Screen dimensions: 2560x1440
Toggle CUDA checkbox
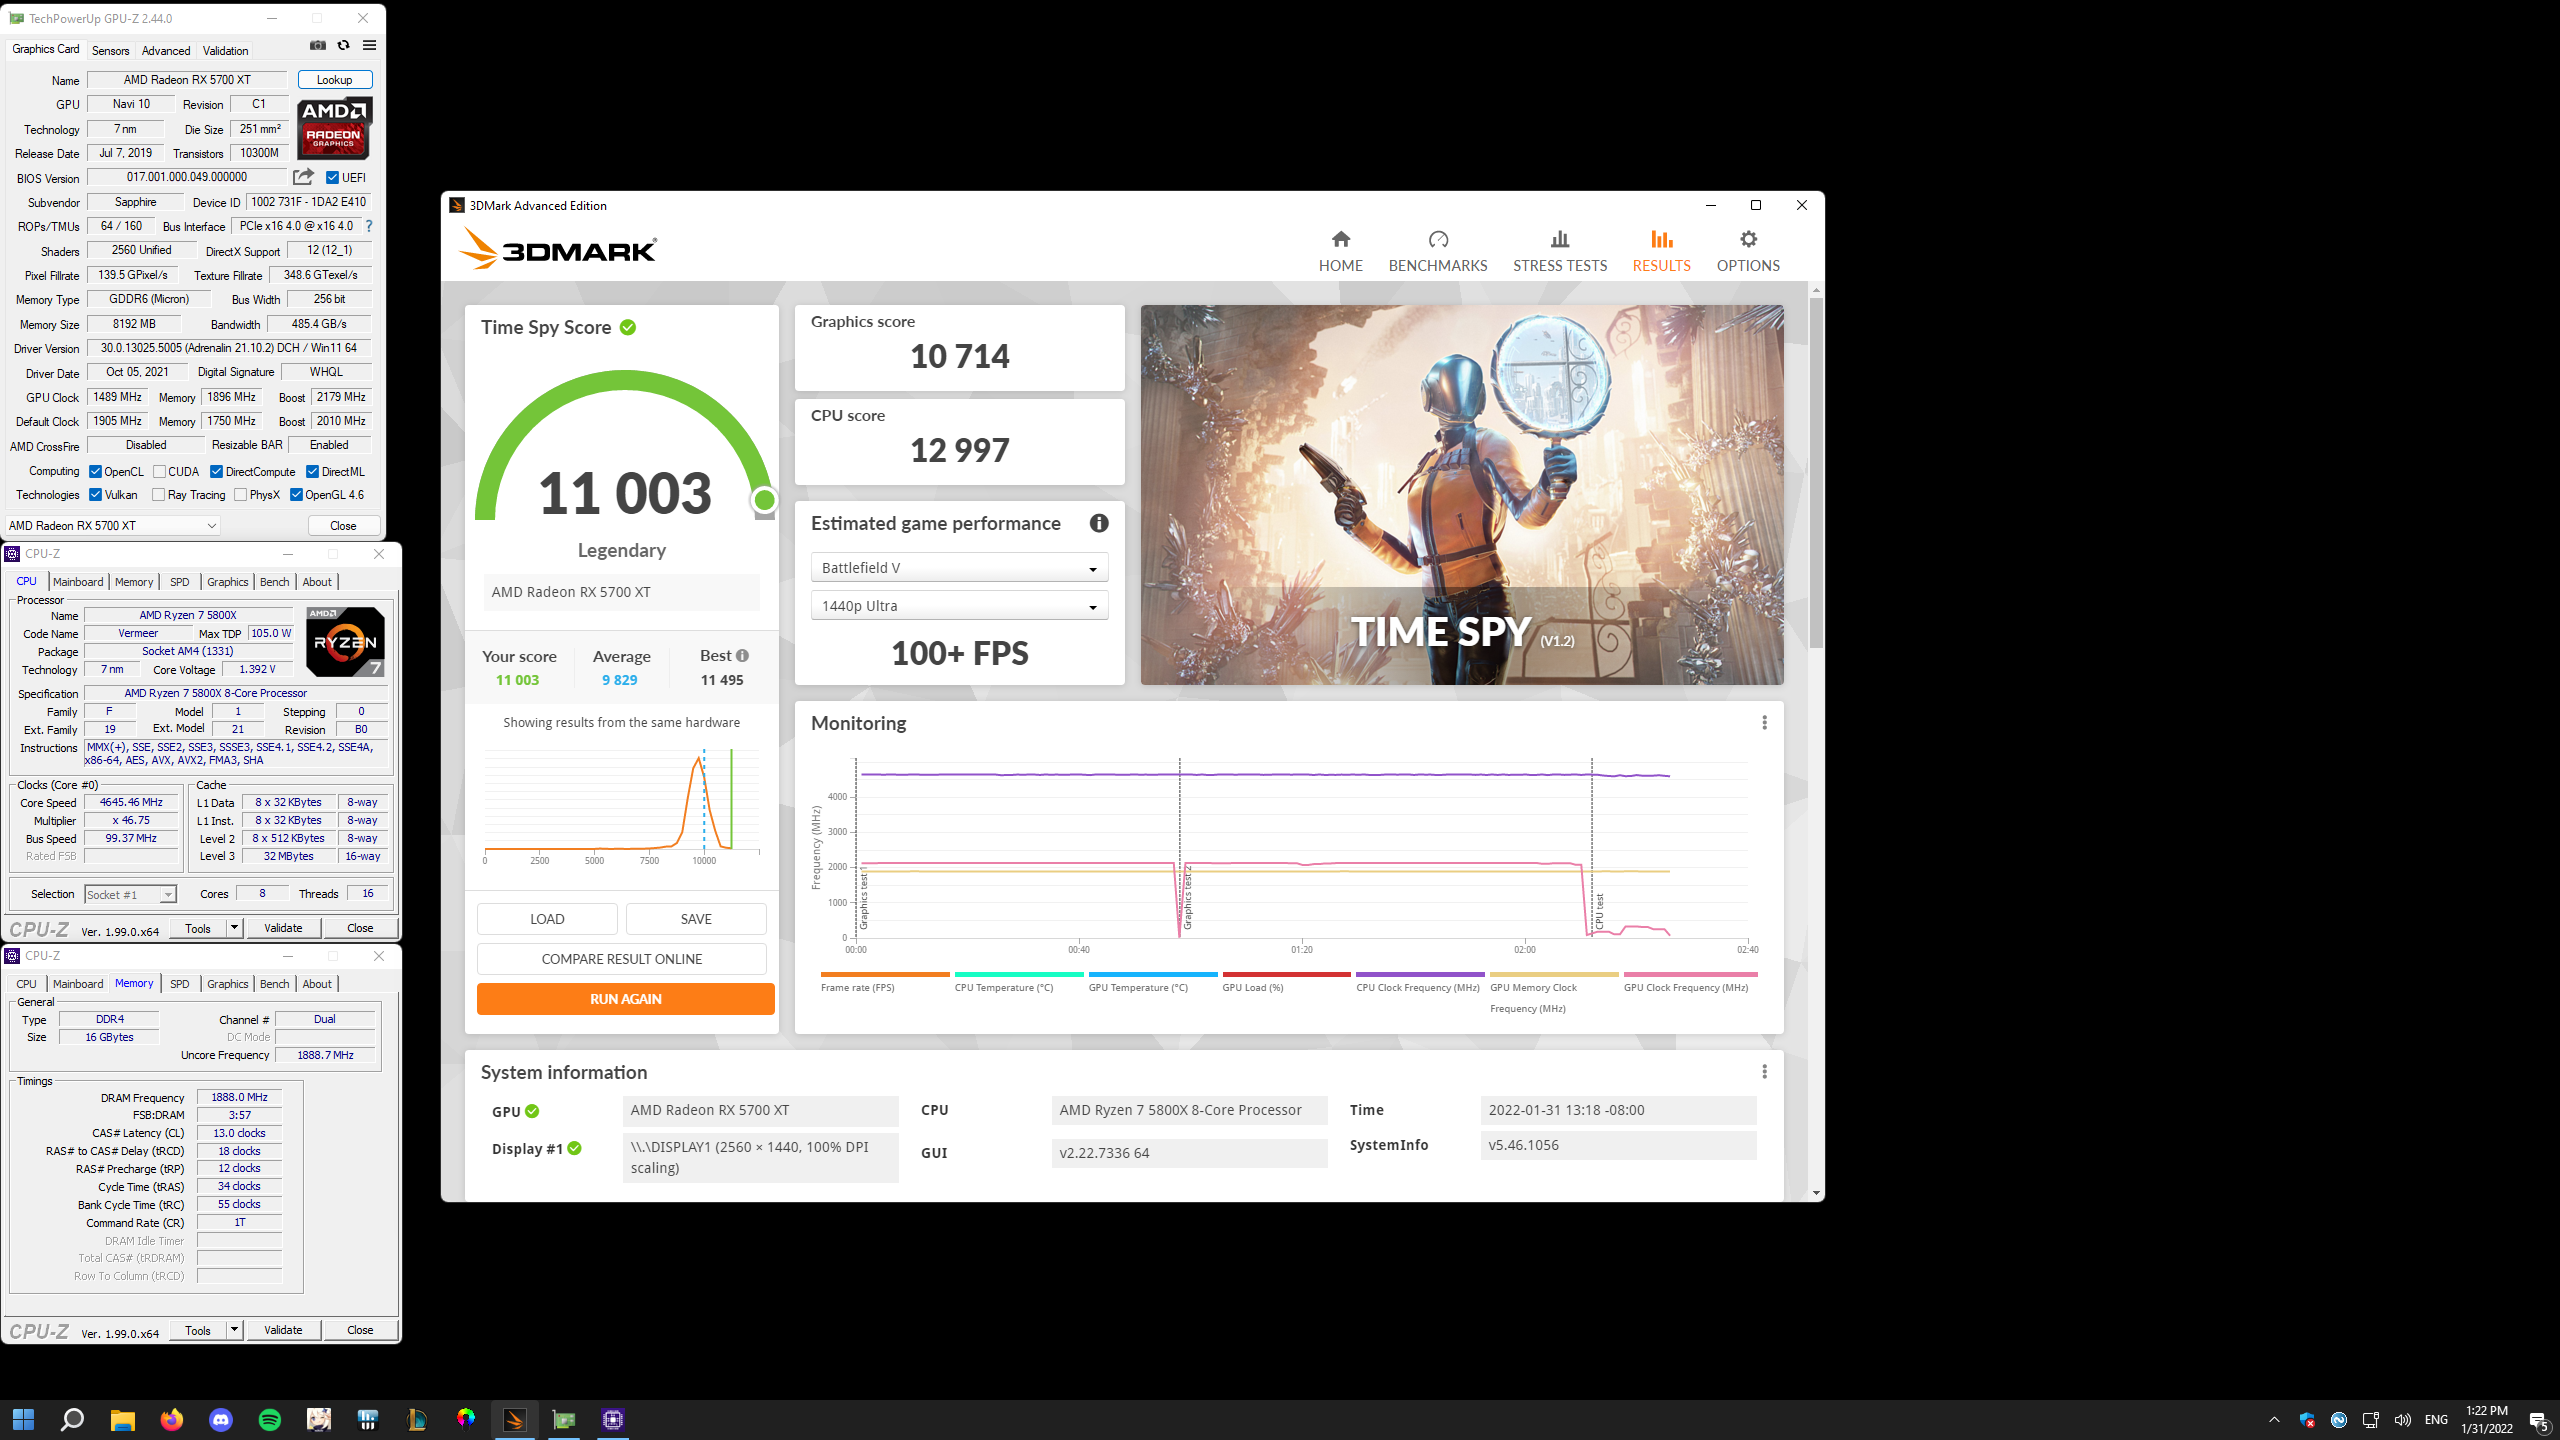pyautogui.click(x=159, y=472)
